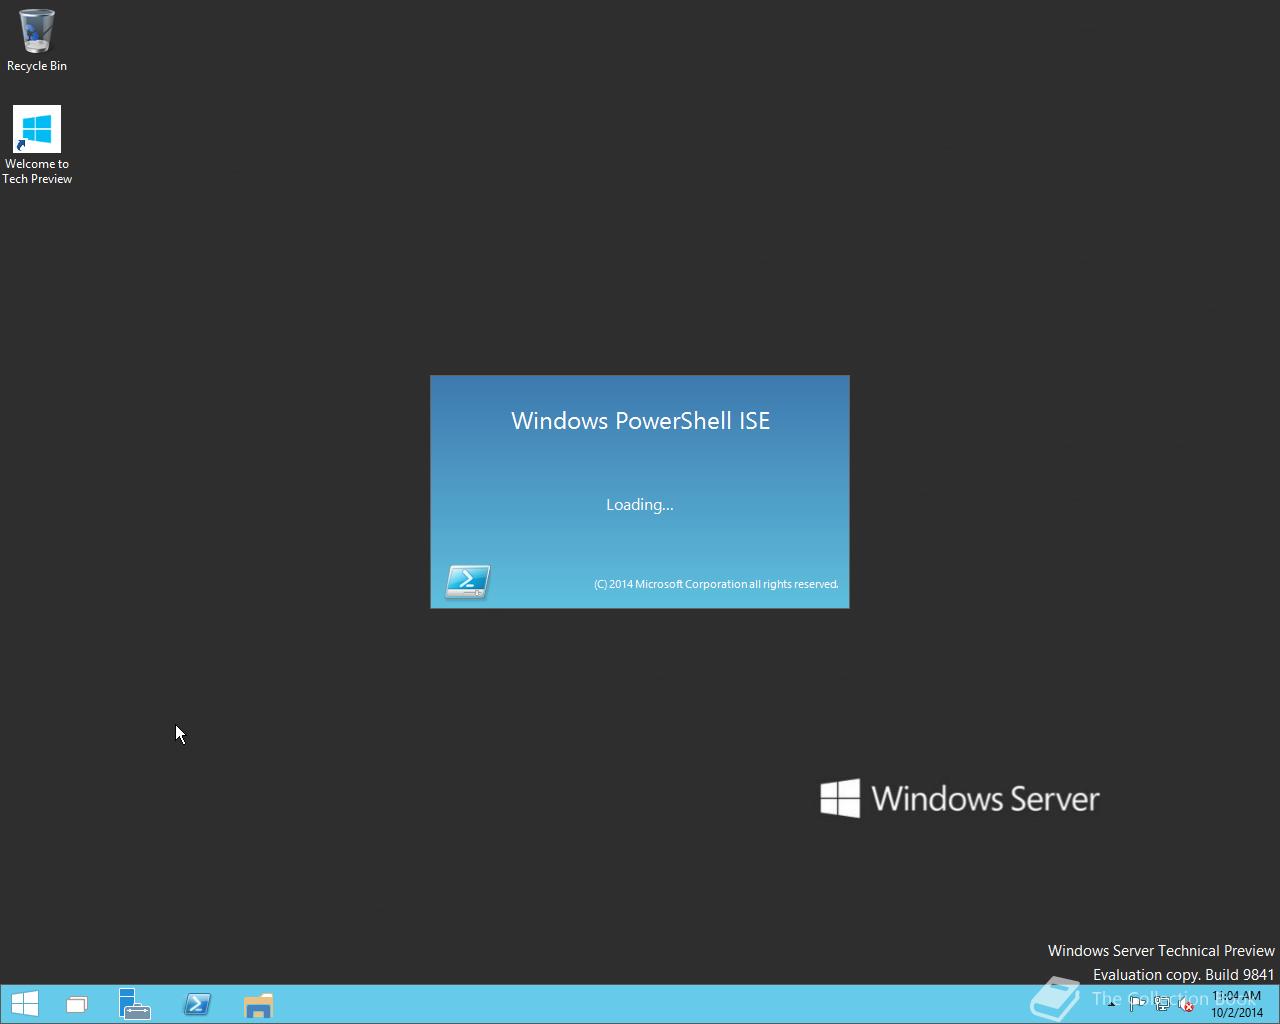Click the 'Windows PowerShell ISE' splash title
This screenshot has height=1024, width=1280.
pos(640,421)
